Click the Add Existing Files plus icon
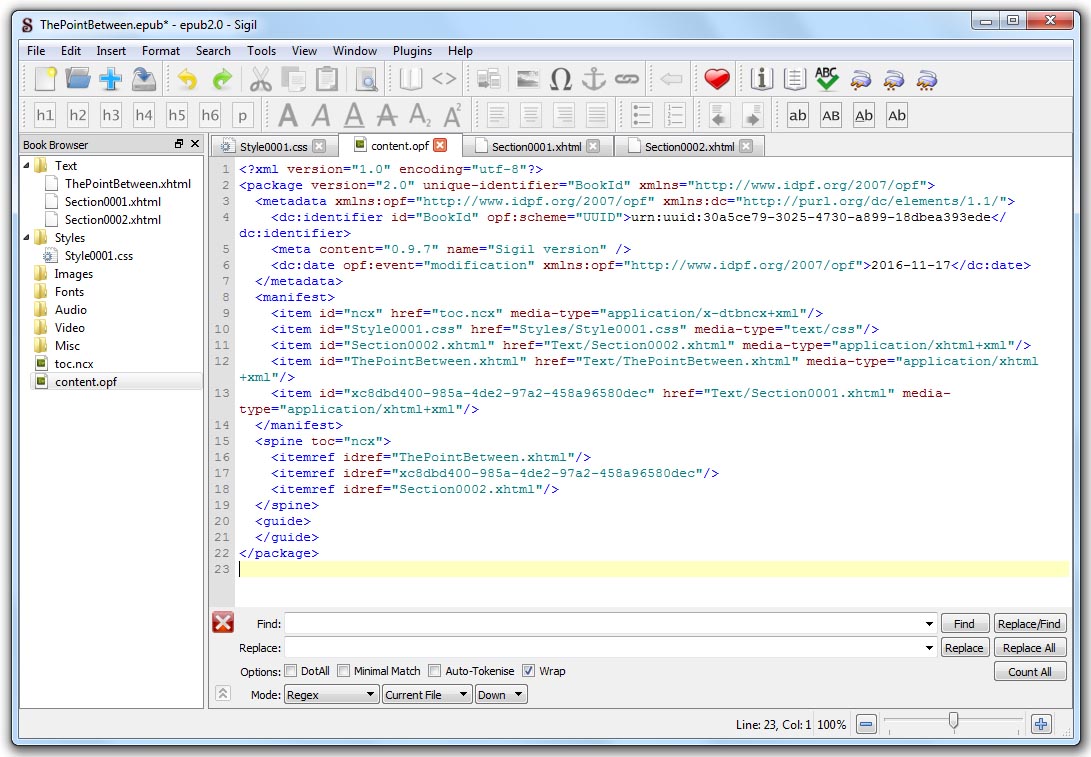Viewport: 1091px width, 757px height. 110,79
